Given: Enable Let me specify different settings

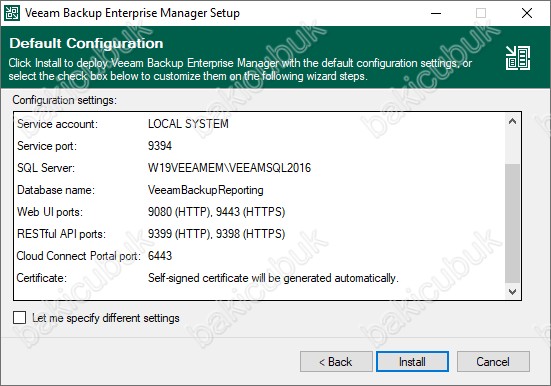Looking at the screenshot, I should click(x=19, y=317).
